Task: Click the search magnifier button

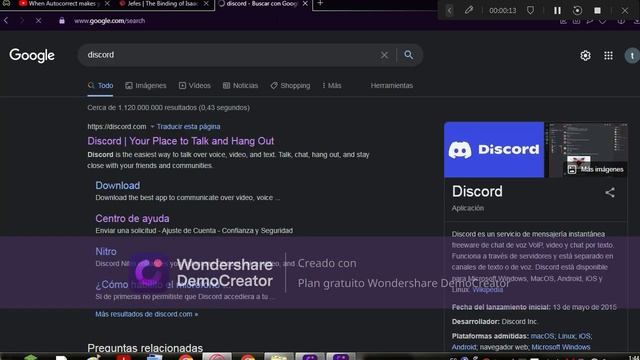Action: (409, 55)
